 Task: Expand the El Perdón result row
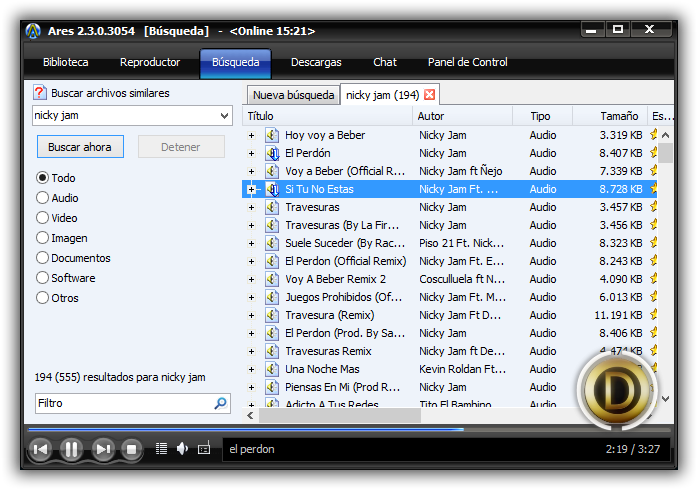pyautogui.click(x=252, y=153)
